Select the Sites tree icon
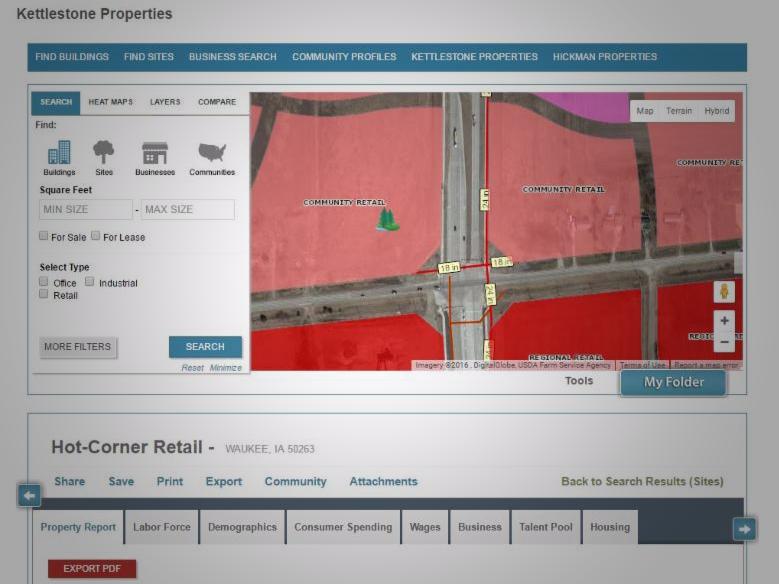This screenshot has width=779, height=584. [103, 152]
